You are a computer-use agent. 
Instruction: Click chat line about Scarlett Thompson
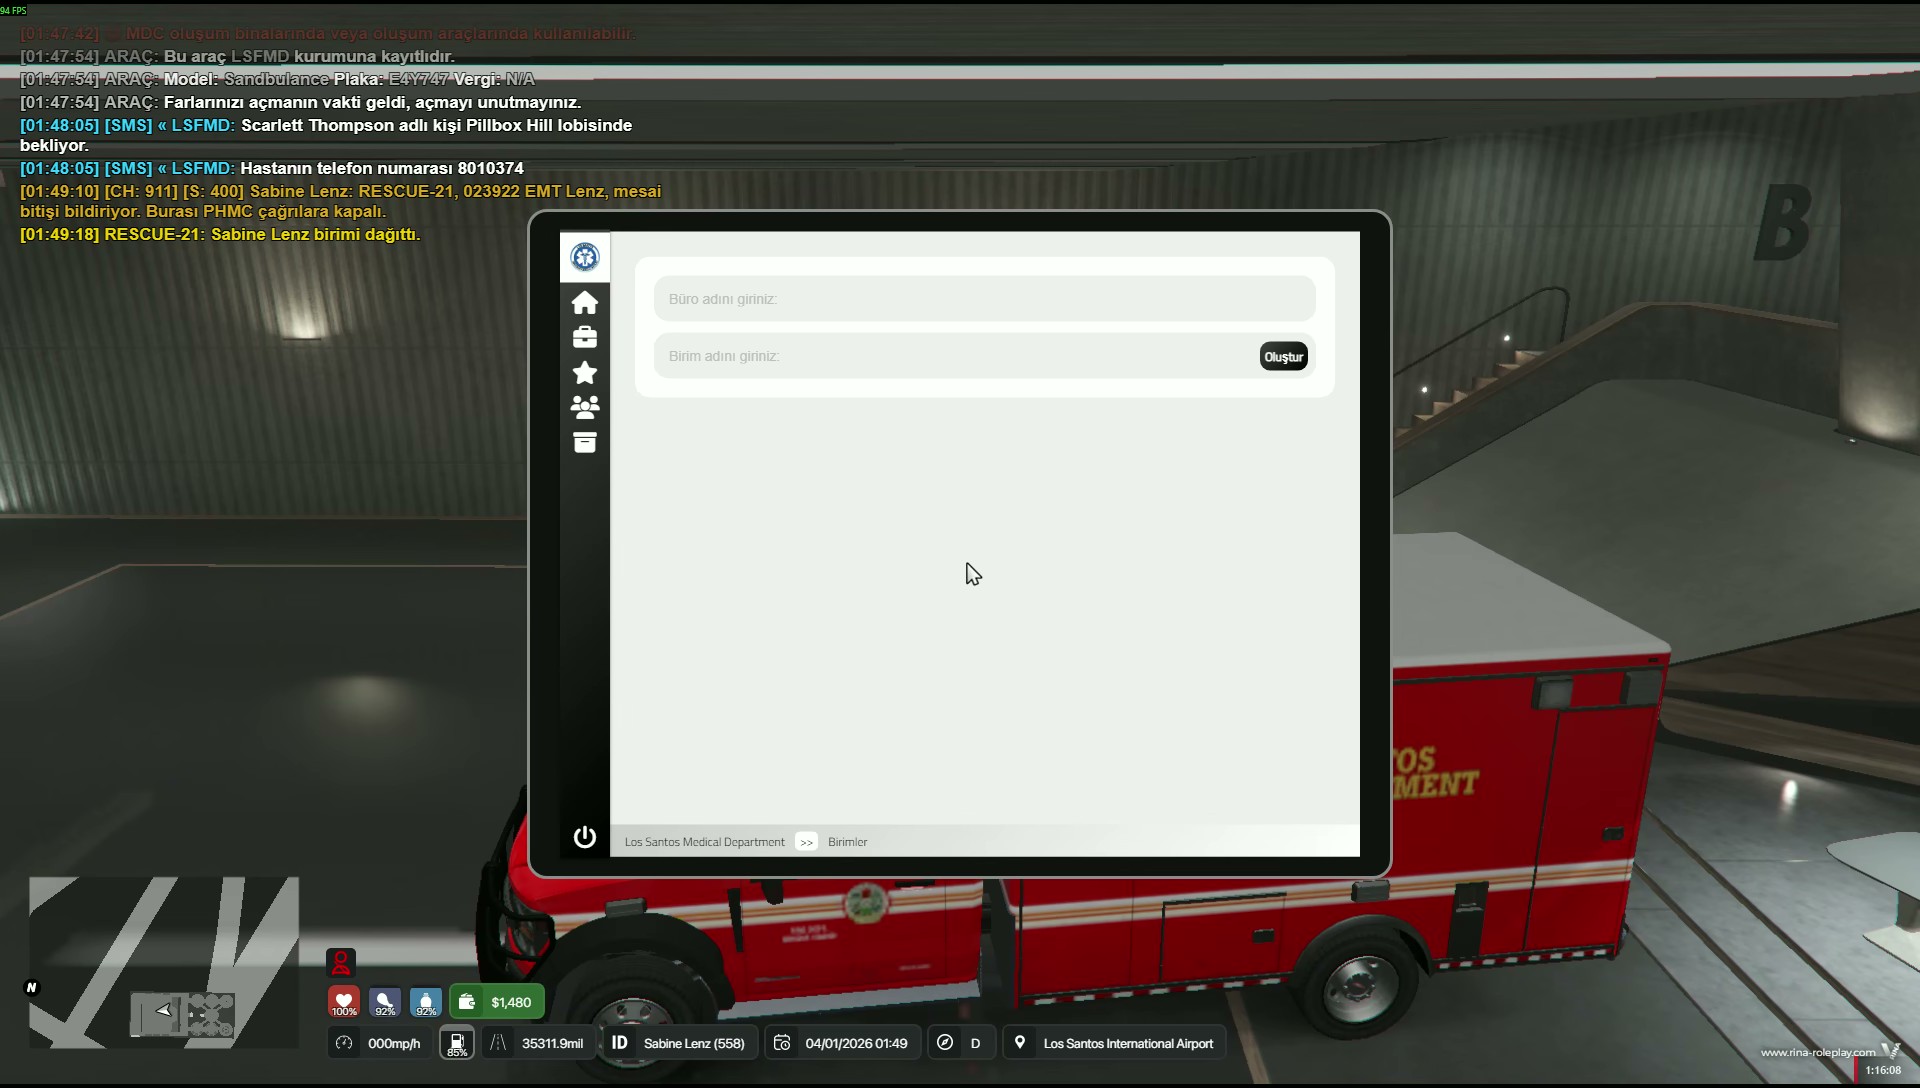pyautogui.click(x=326, y=135)
